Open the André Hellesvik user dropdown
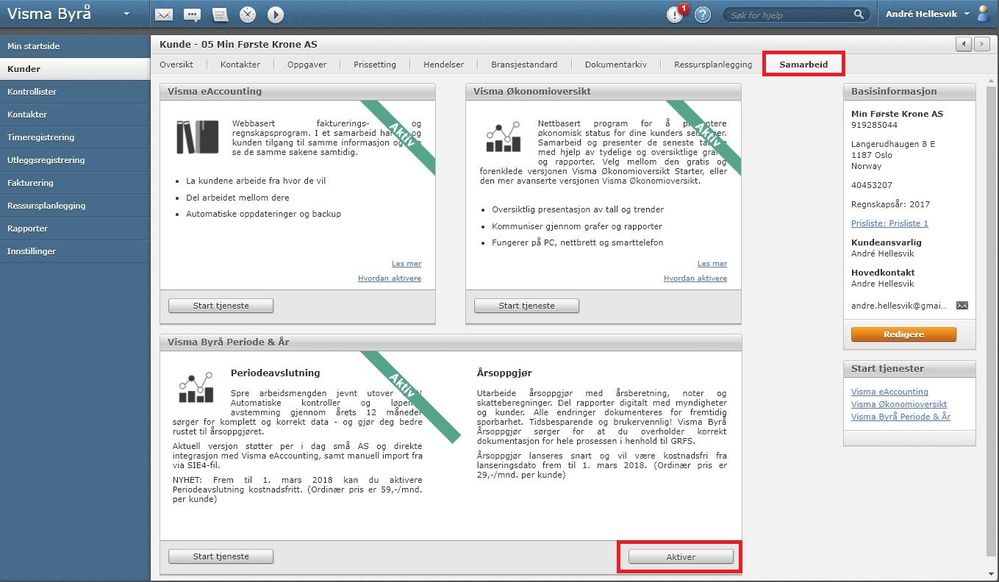999x582 pixels. [x=928, y=13]
